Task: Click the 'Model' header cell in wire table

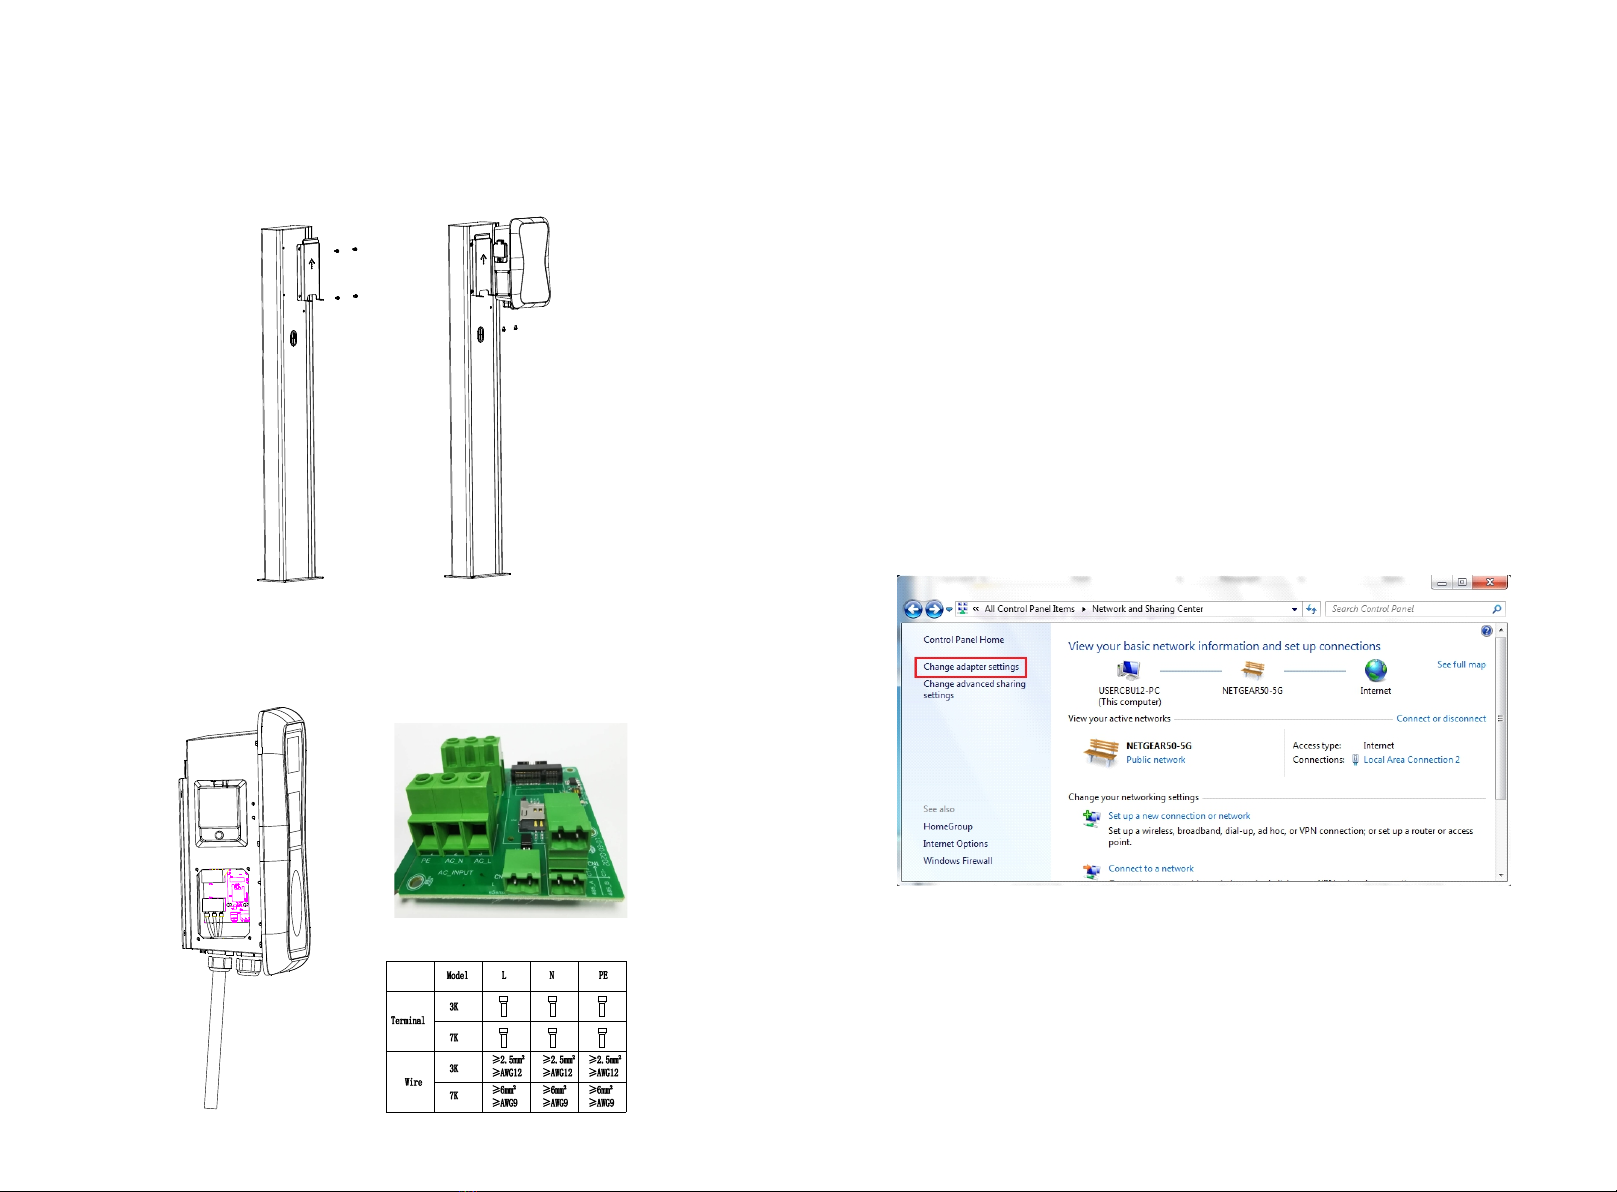Action: click(457, 976)
